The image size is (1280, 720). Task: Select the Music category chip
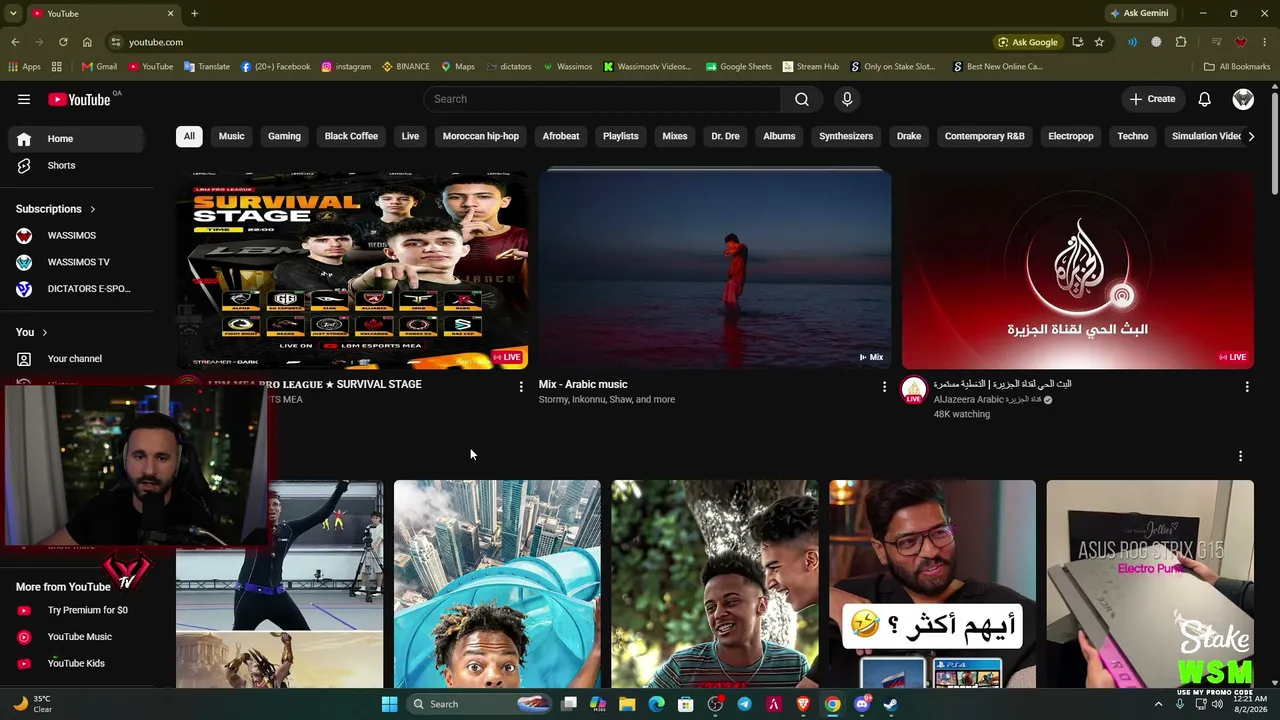(231, 136)
